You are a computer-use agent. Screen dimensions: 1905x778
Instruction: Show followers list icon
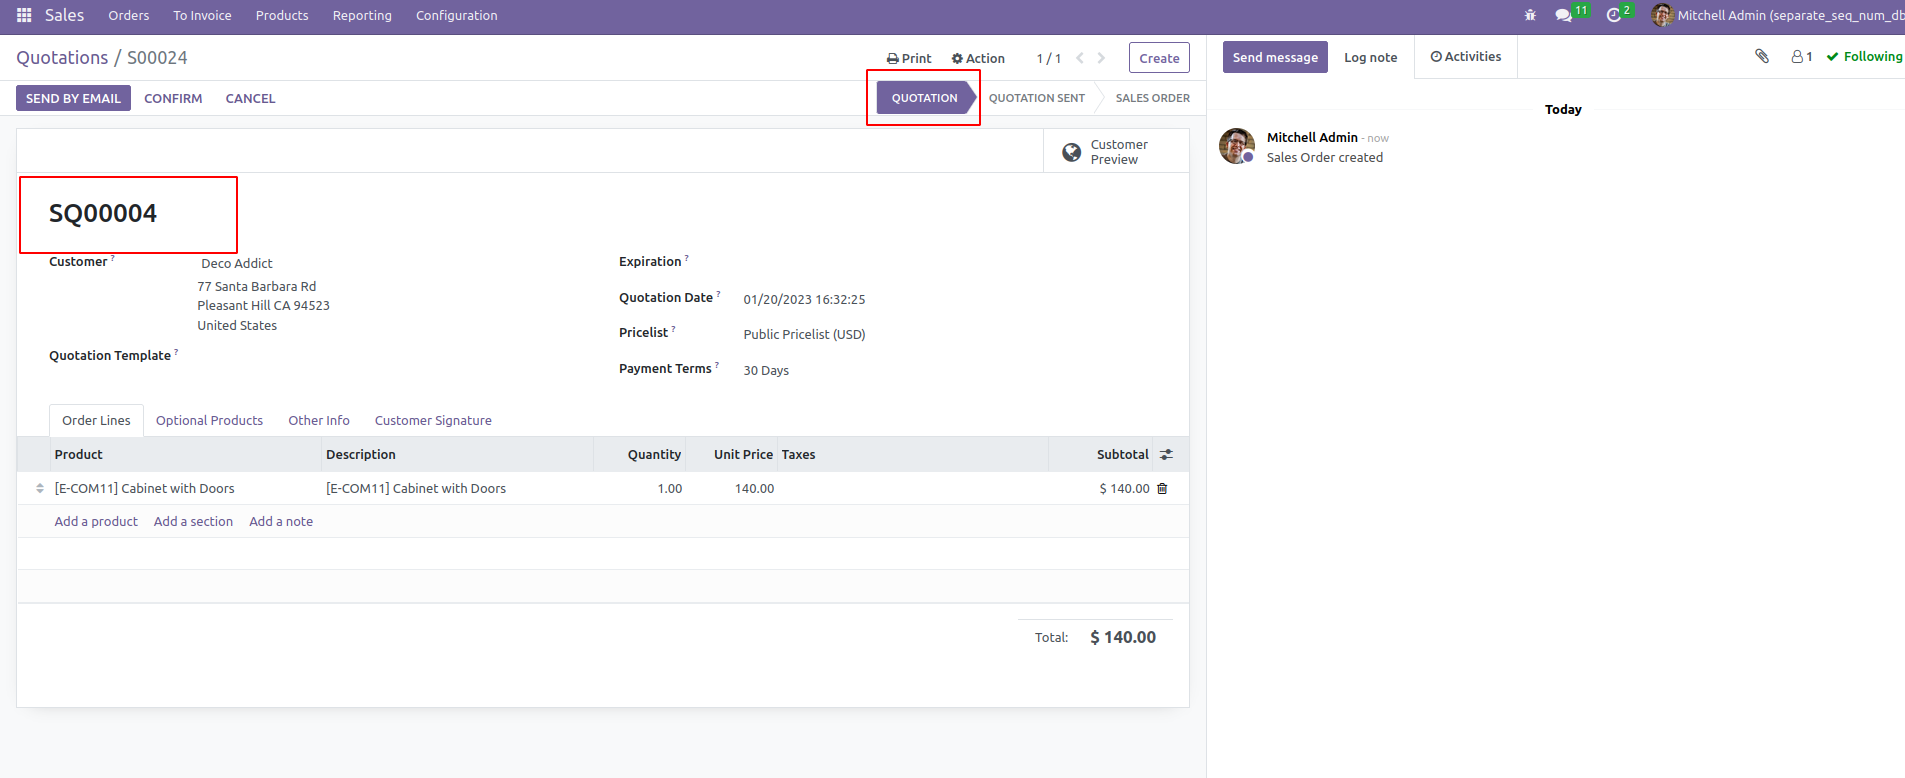(1802, 57)
